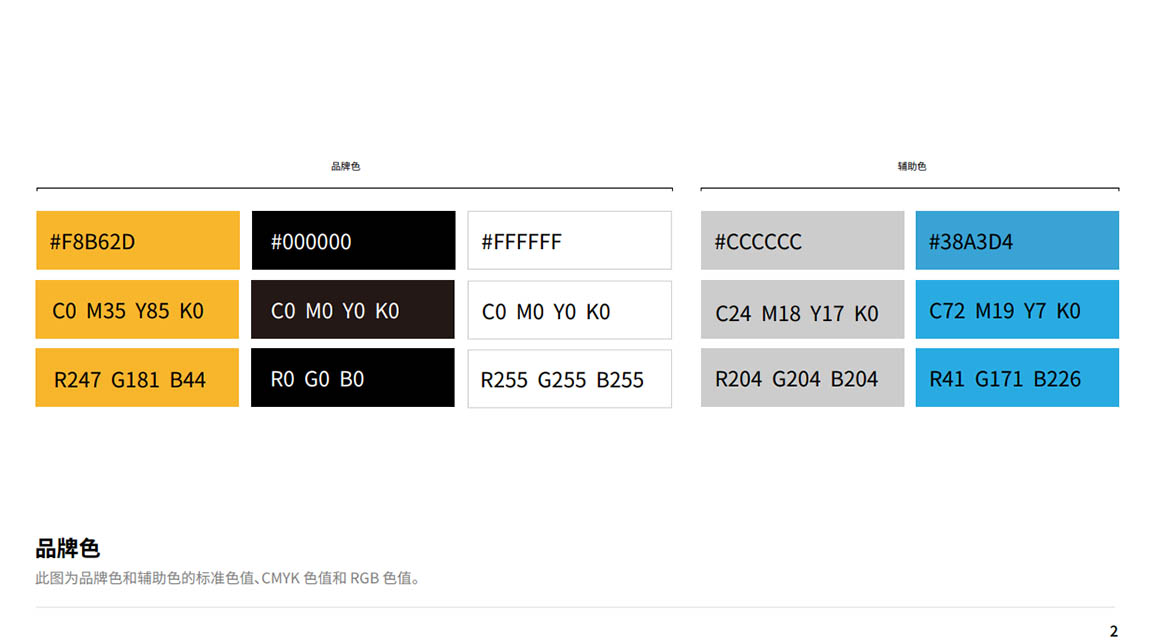1150x644 pixels.
Task: Select the black #000000 swatch
Action: 353,241
